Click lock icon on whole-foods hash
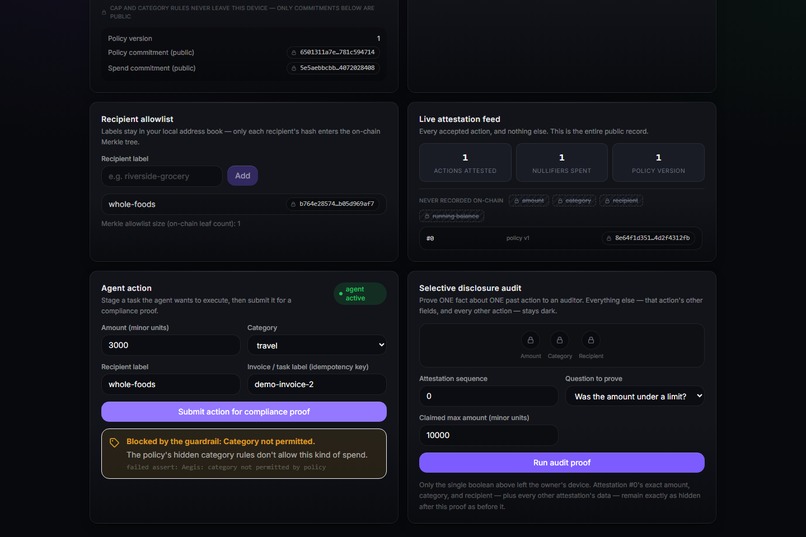Viewport: 806px width, 537px height. coord(293,204)
